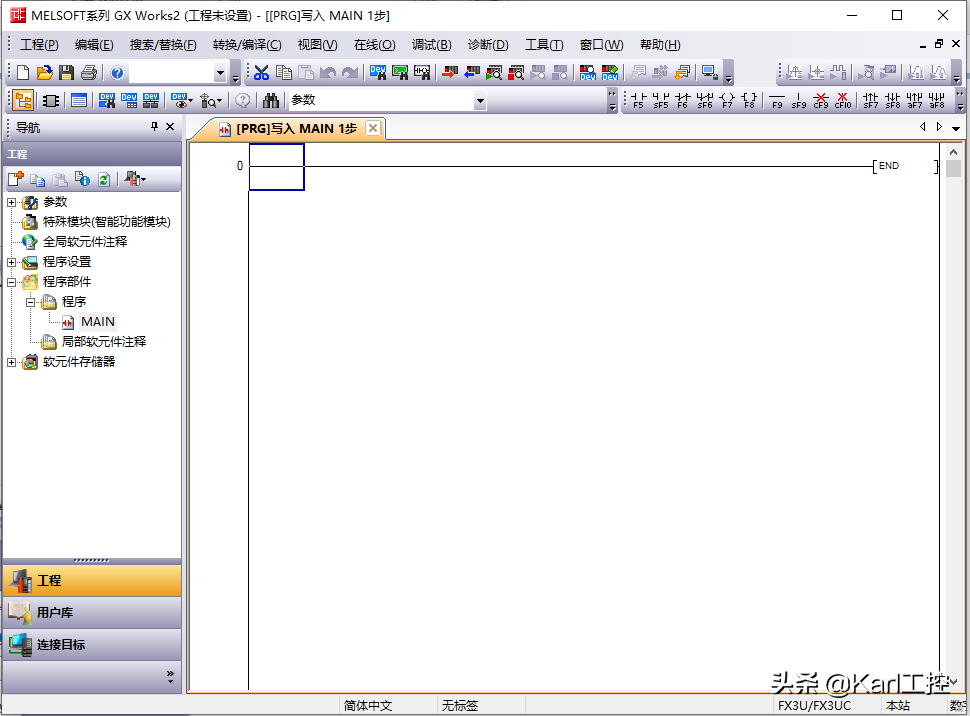Click the binoculars find device icon
The image size is (970, 716).
pyautogui.click(x=270, y=100)
